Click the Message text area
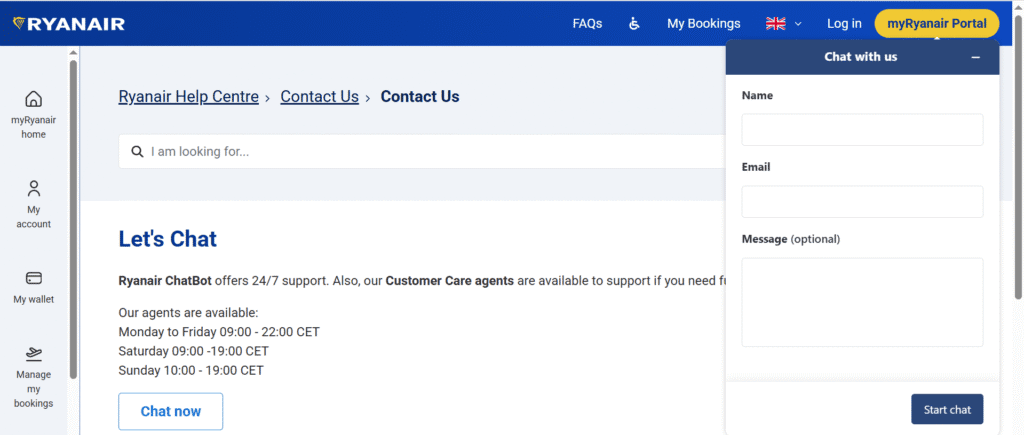 coord(862,302)
